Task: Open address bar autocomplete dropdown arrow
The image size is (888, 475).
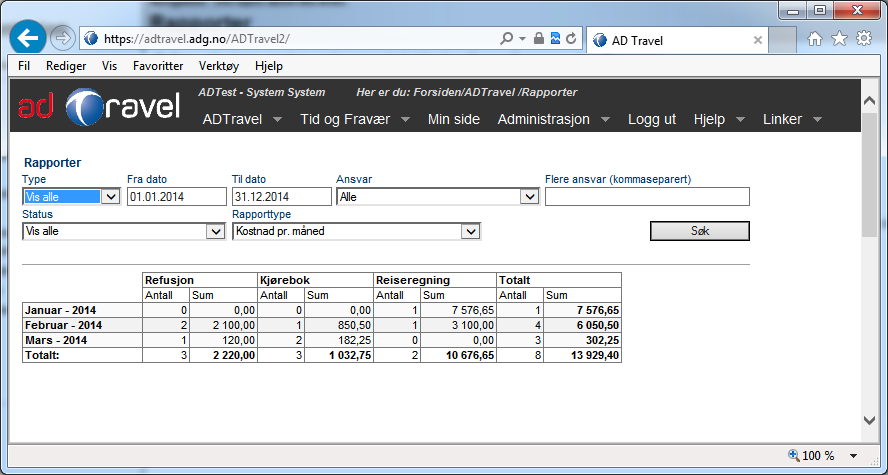Action: [x=522, y=39]
